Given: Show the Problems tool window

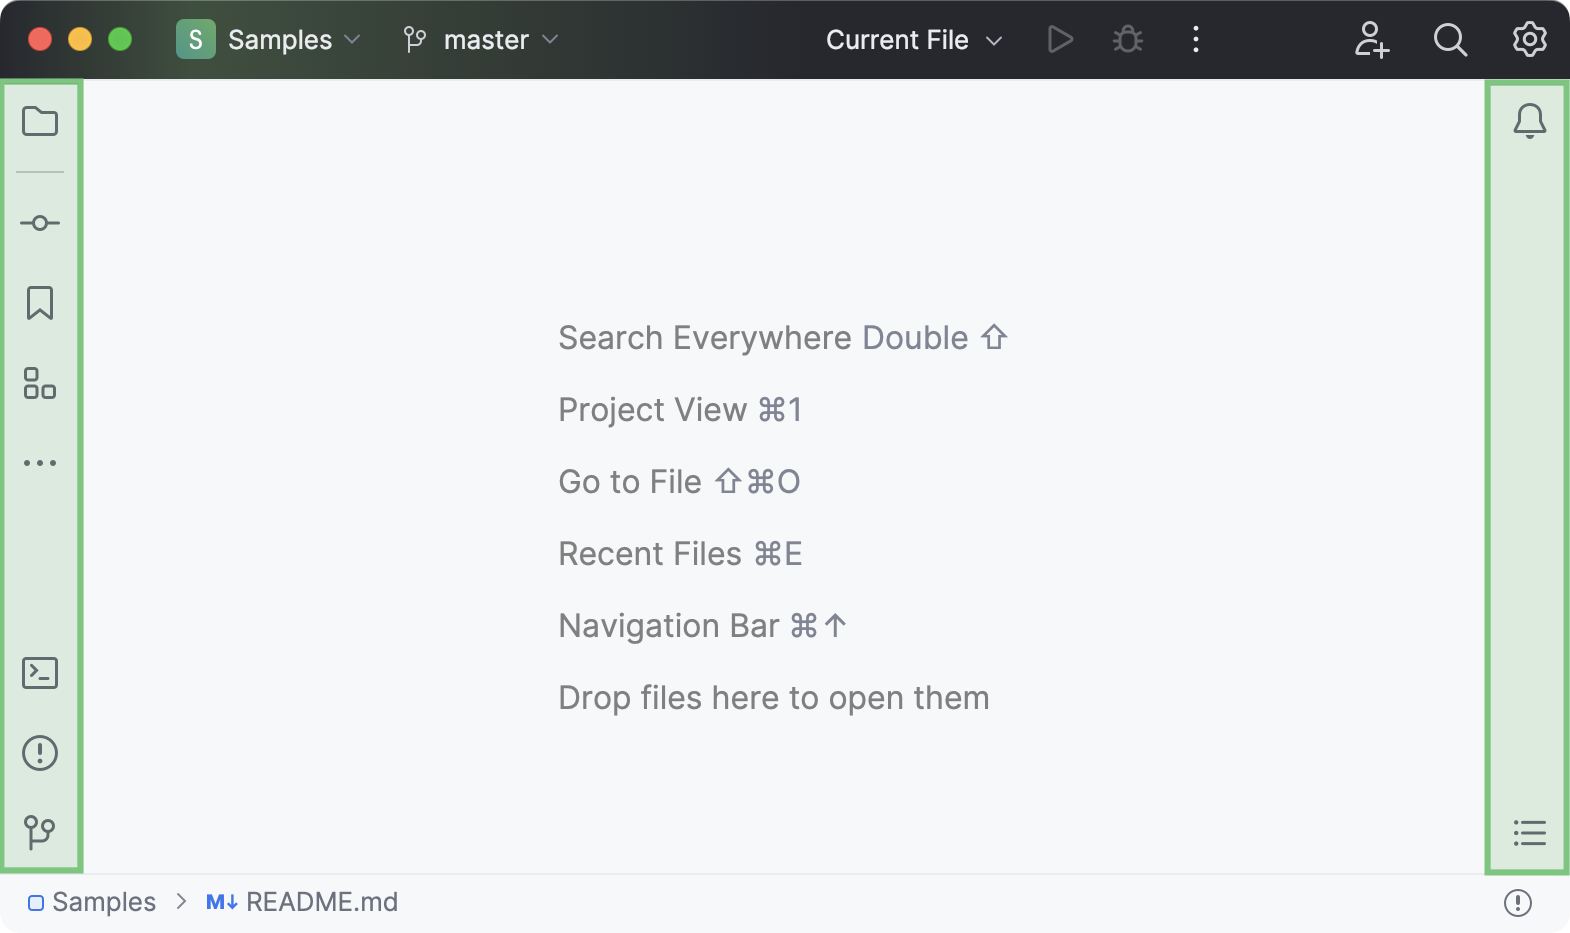Looking at the screenshot, I should coord(40,753).
